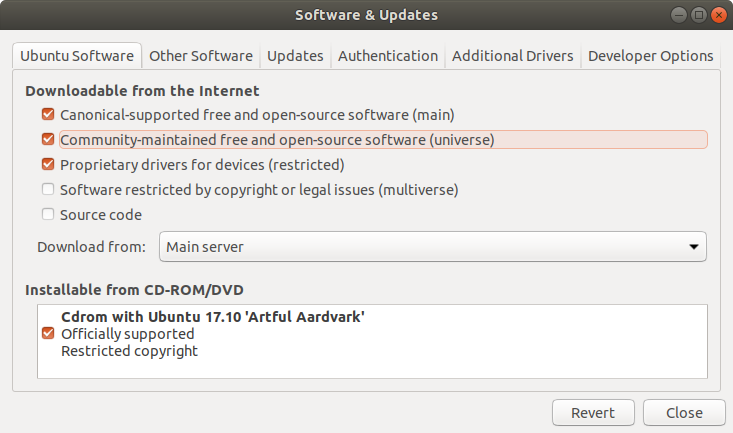Open the Updates tab
Viewport: 733px width, 433px height.
[295, 56]
